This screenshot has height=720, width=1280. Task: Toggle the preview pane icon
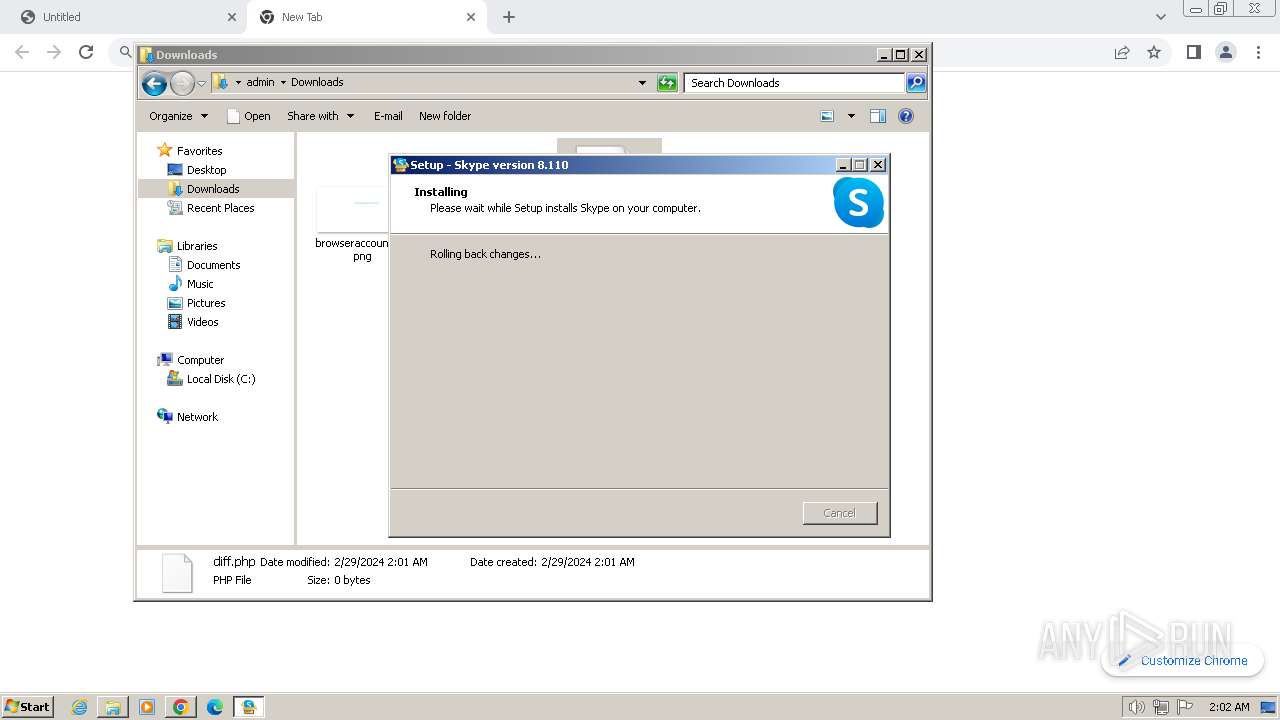[x=877, y=116]
